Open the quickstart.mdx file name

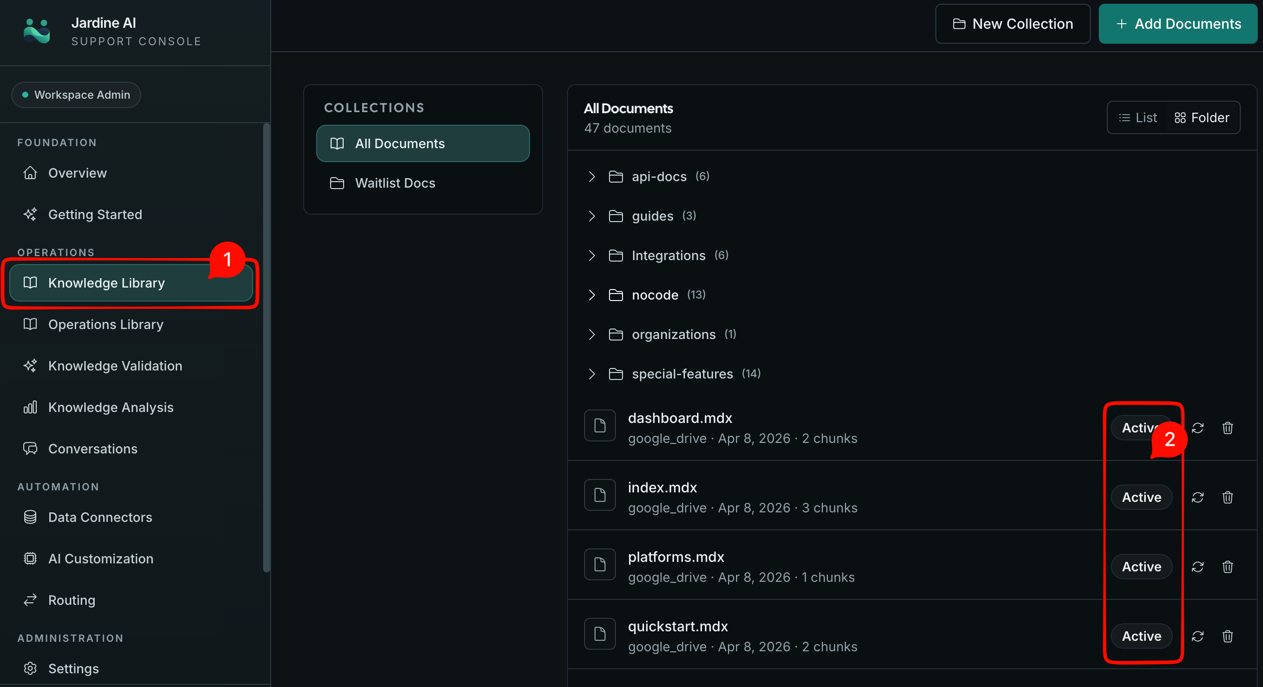pyautogui.click(x=678, y=627)
